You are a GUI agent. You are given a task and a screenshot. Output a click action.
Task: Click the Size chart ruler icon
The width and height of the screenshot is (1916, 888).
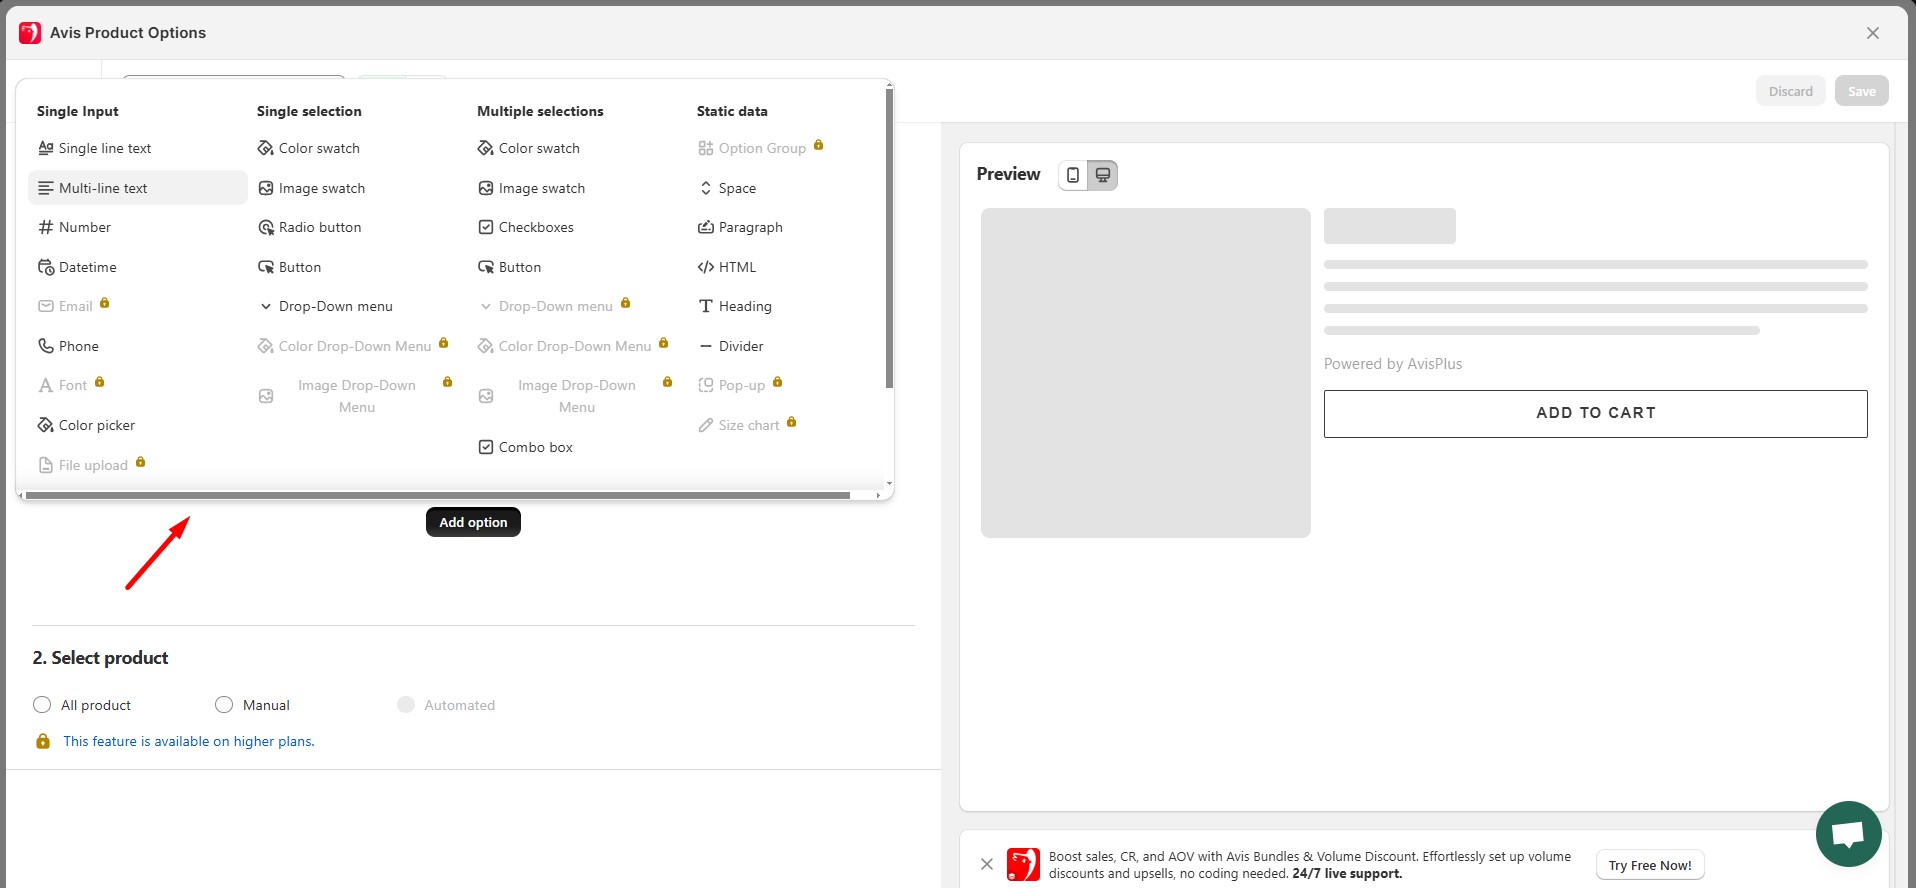[x=706, y=425]
